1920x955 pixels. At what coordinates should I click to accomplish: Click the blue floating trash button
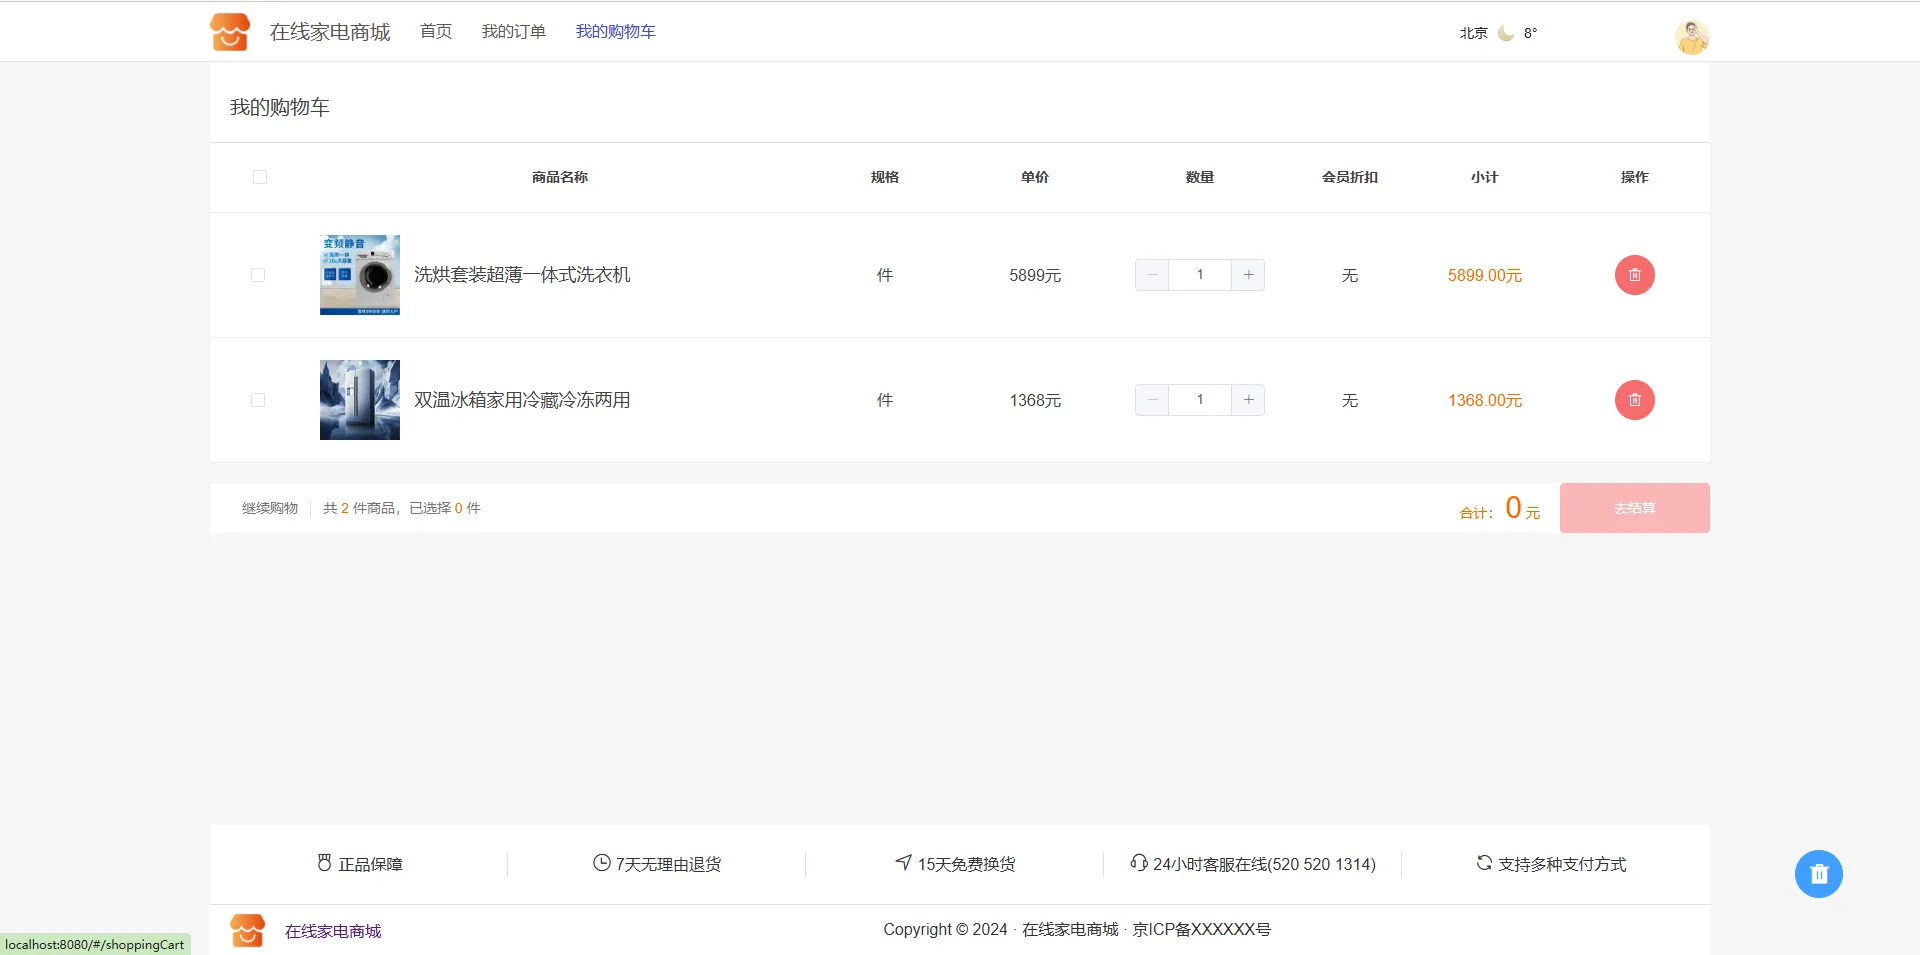point(1818,874)
